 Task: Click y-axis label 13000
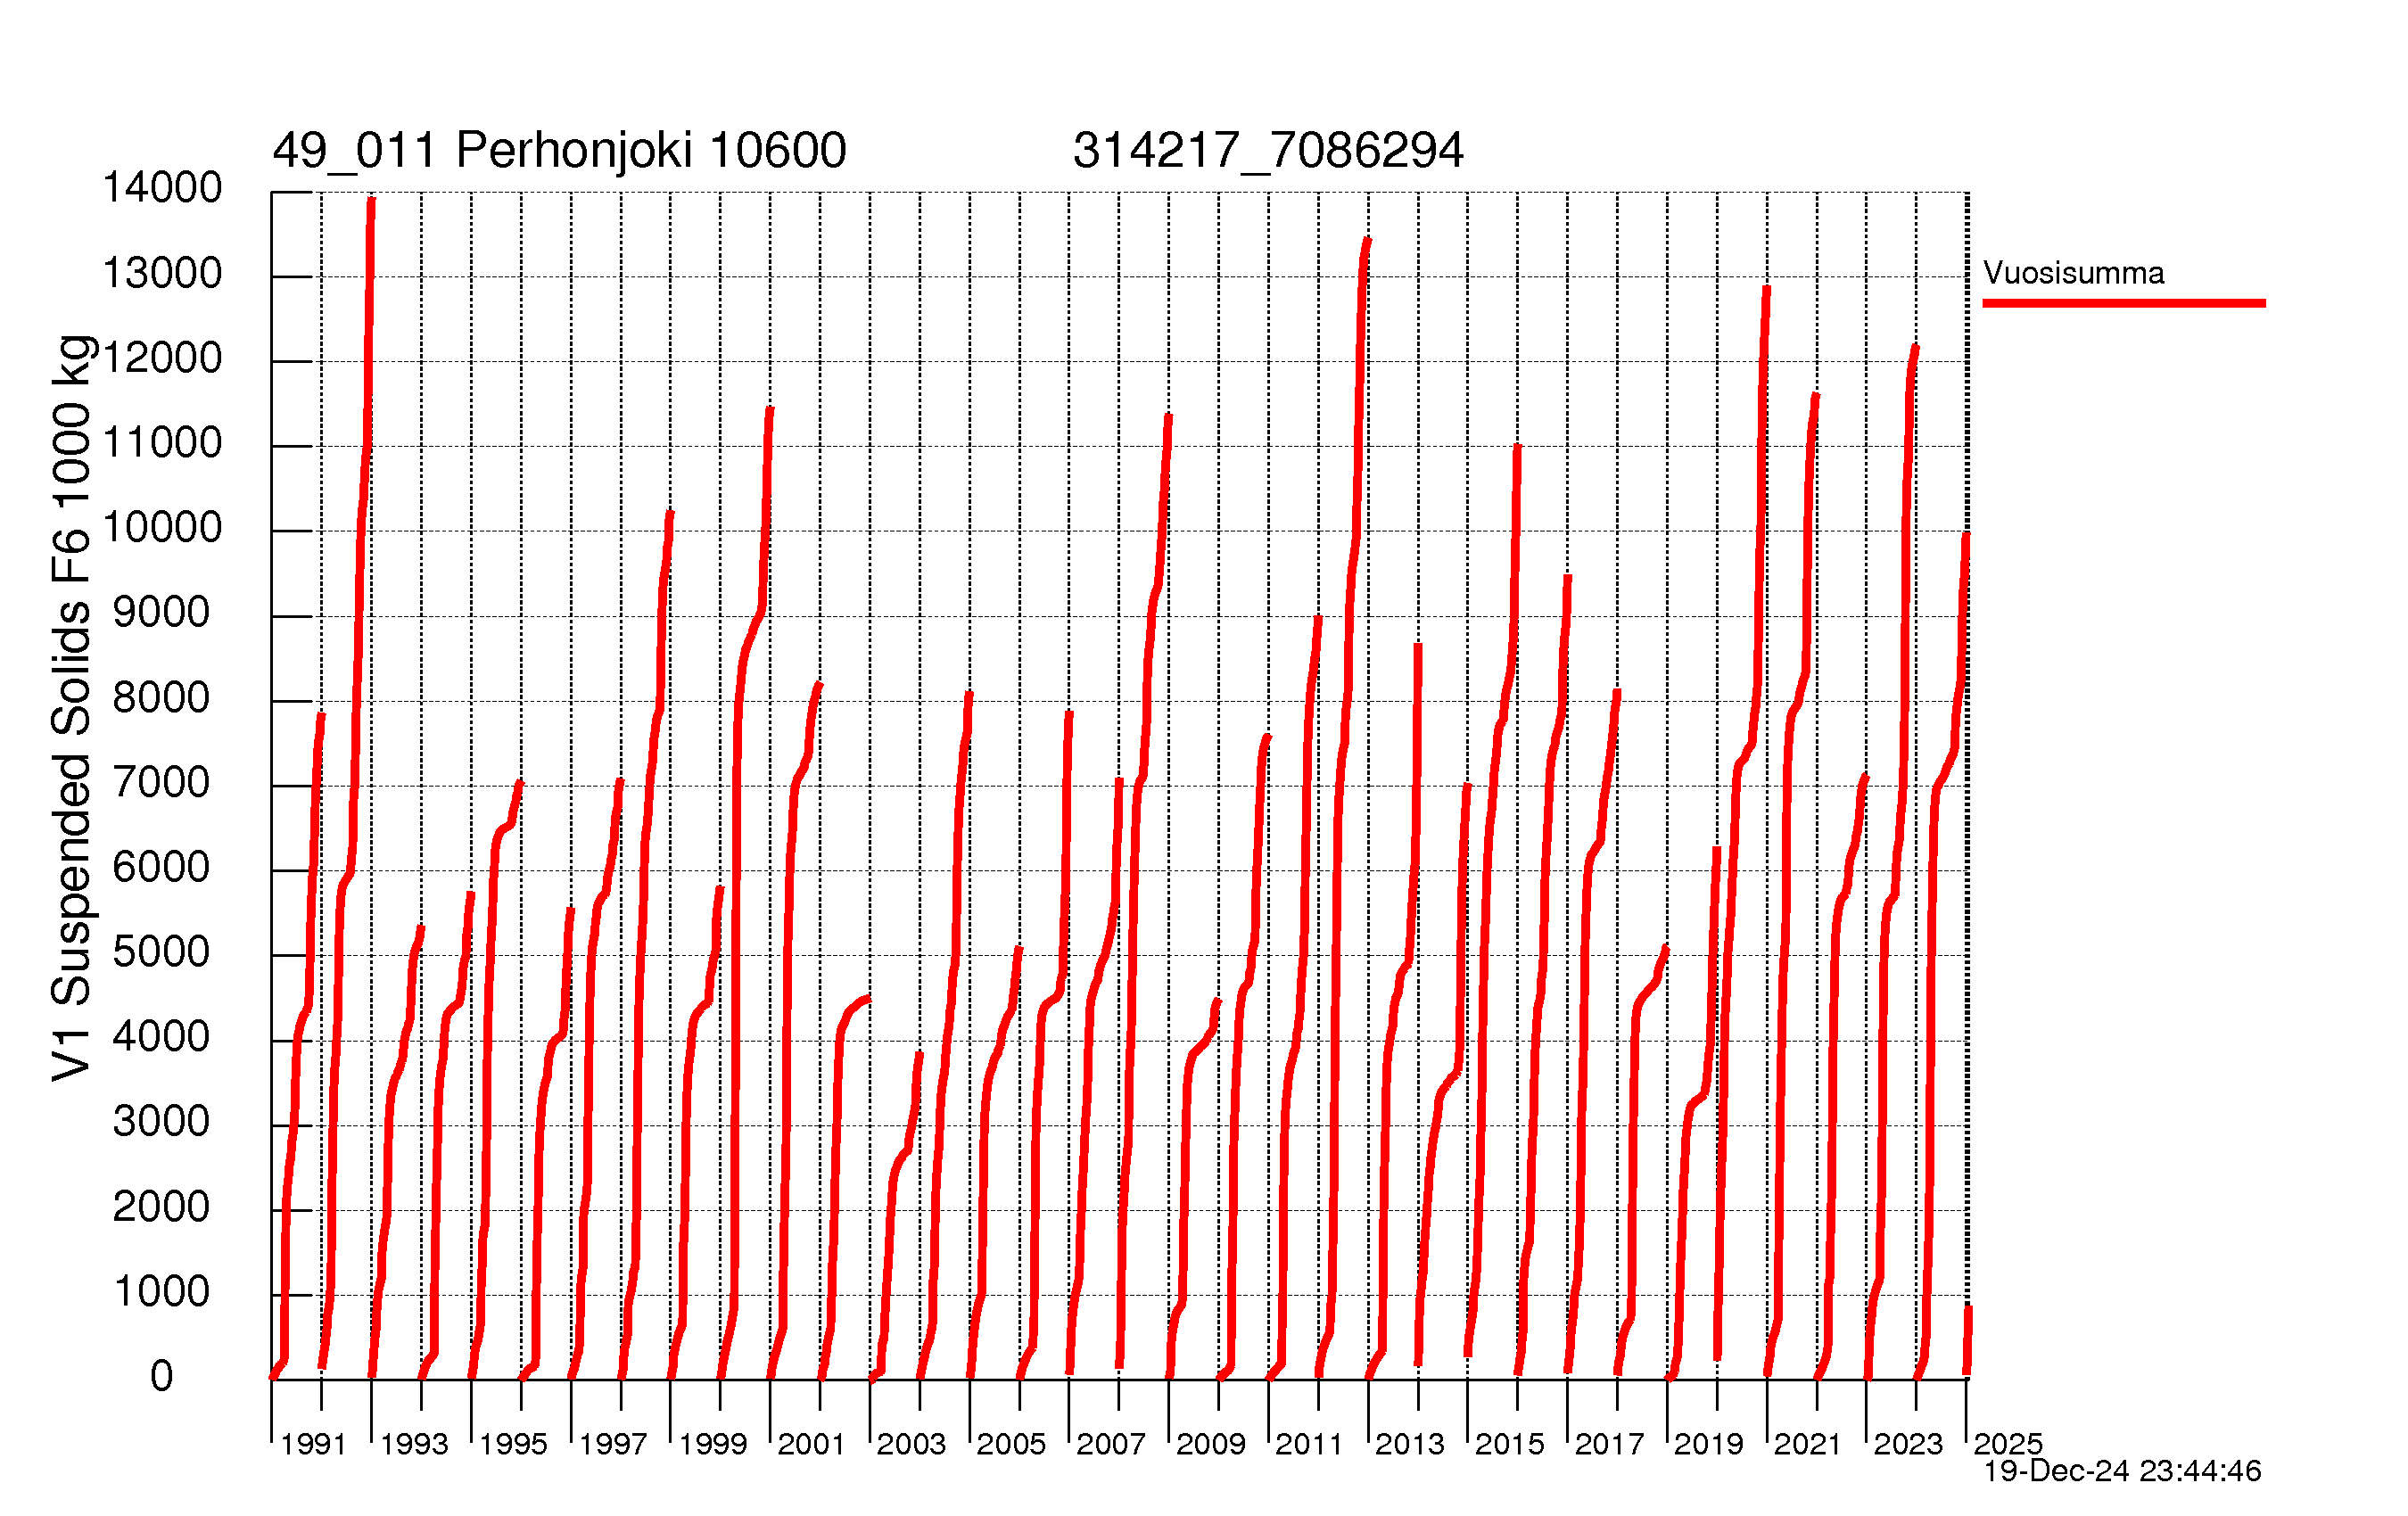(162, 273)
